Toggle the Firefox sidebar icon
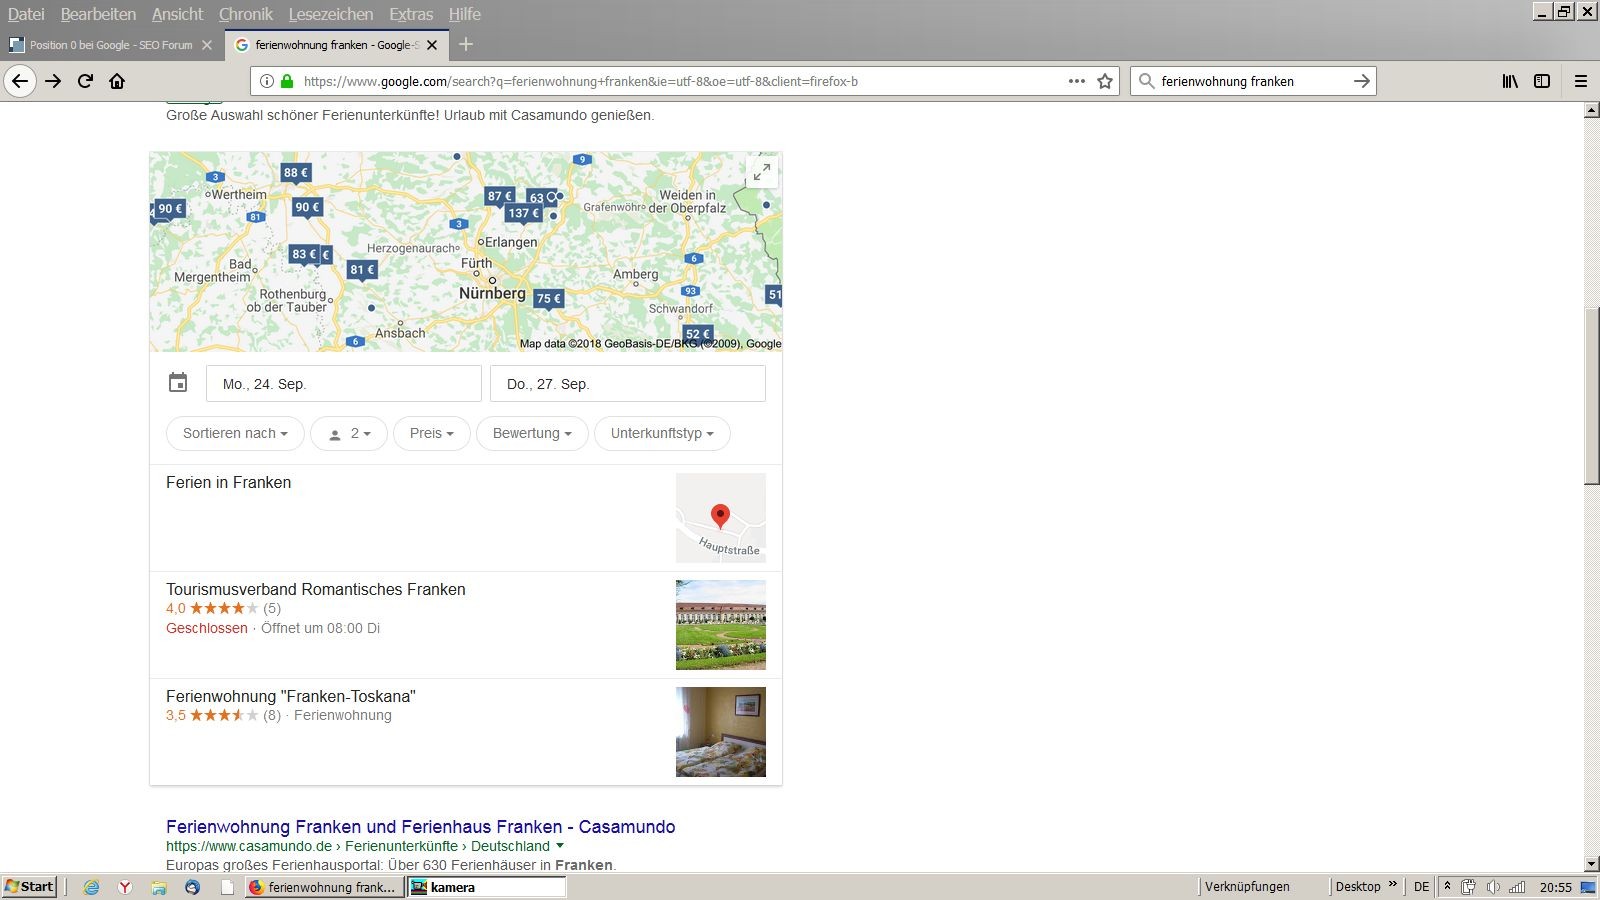1600x900 pixels. click(x=1542, y=81)
